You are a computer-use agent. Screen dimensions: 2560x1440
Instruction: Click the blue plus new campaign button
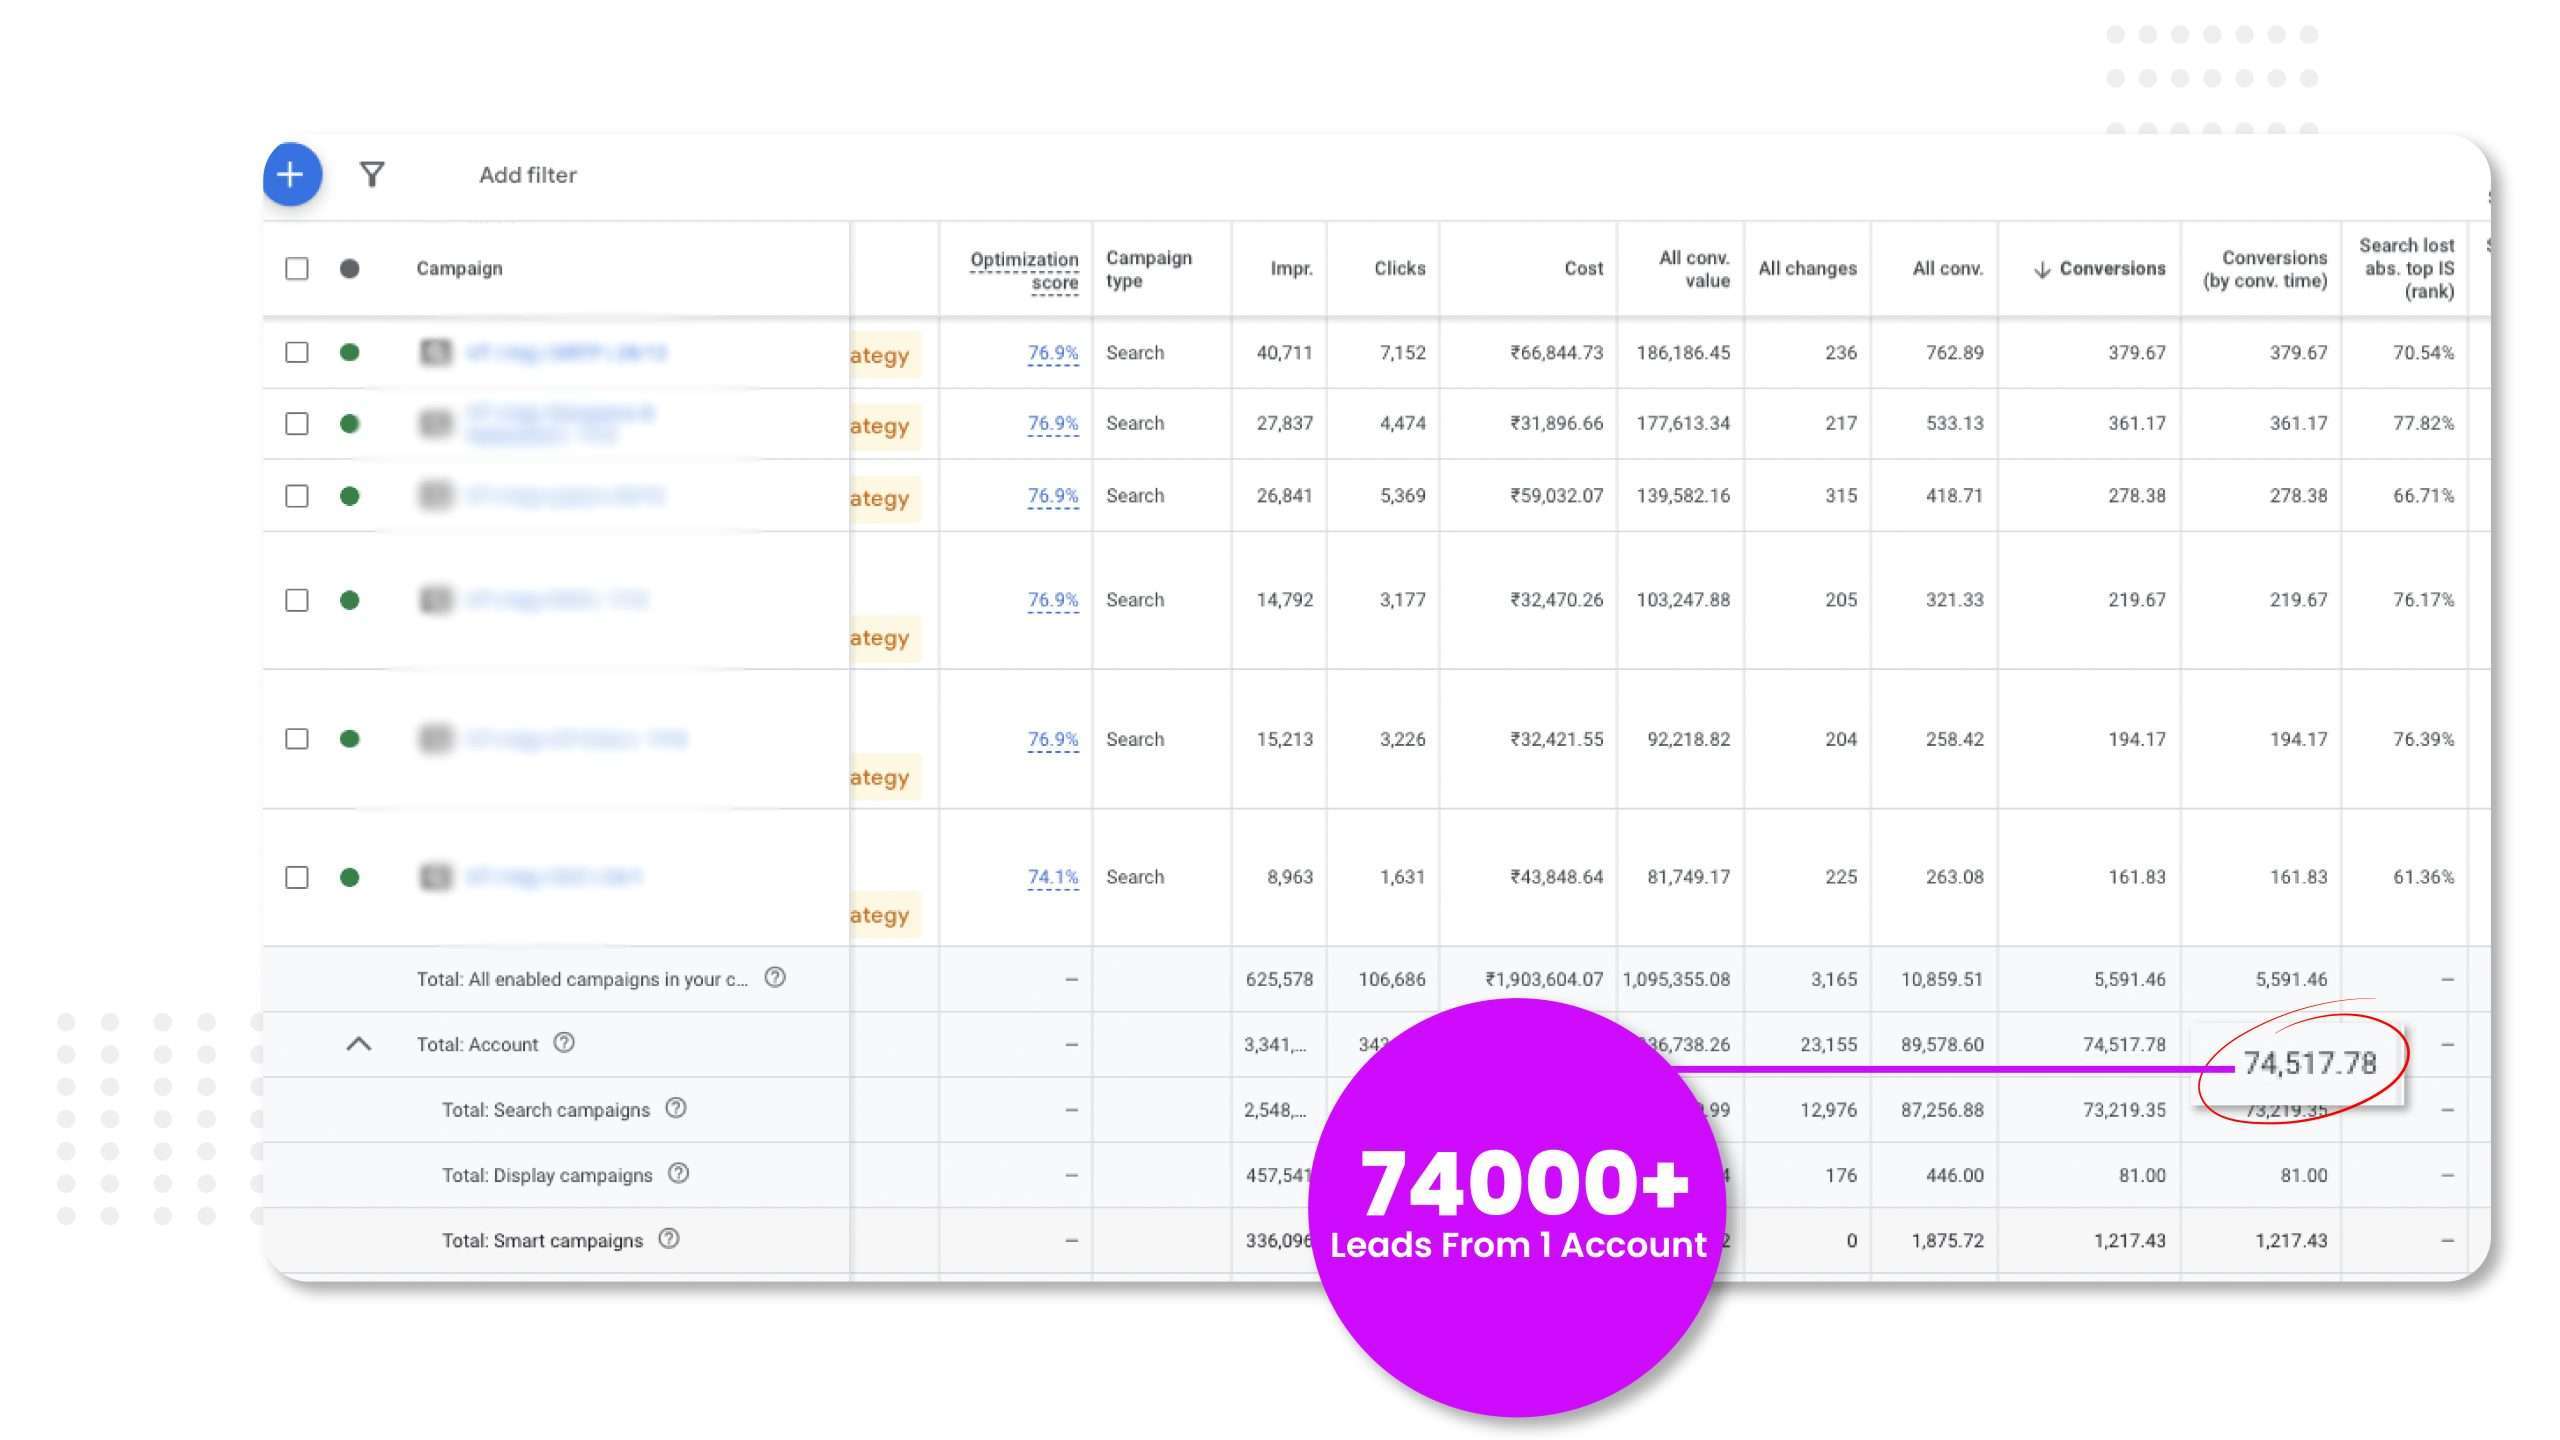point(291,175)
